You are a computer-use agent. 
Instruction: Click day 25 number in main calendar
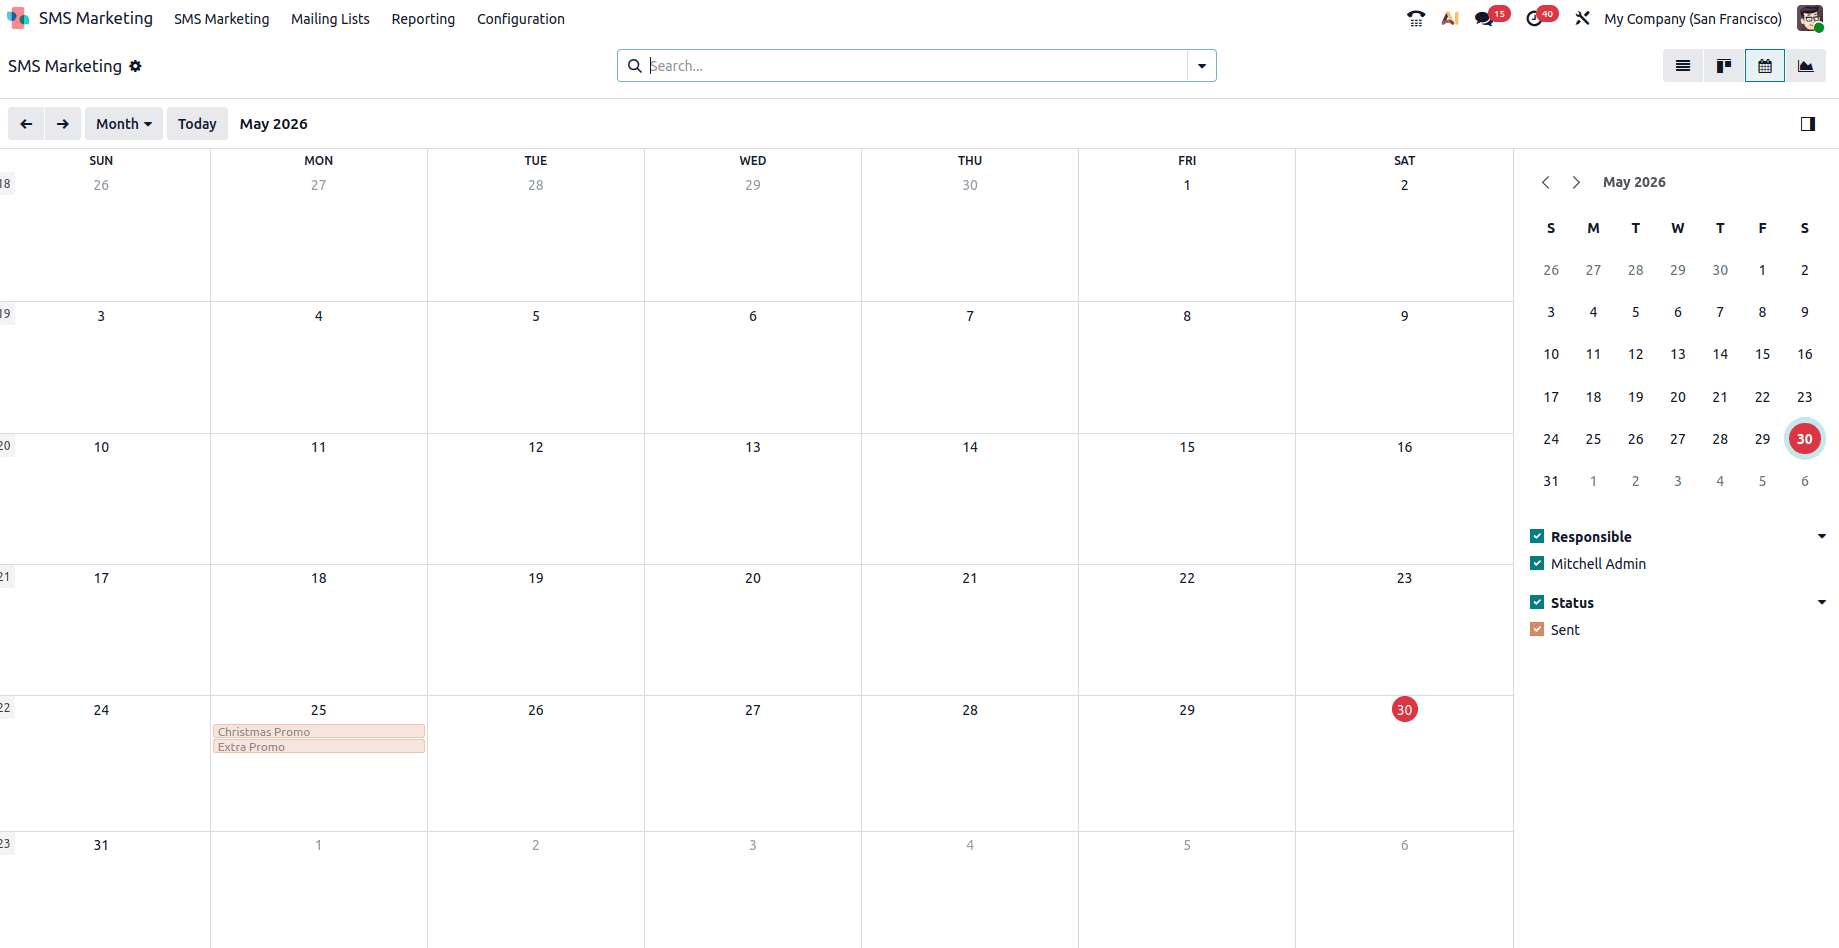319,710
